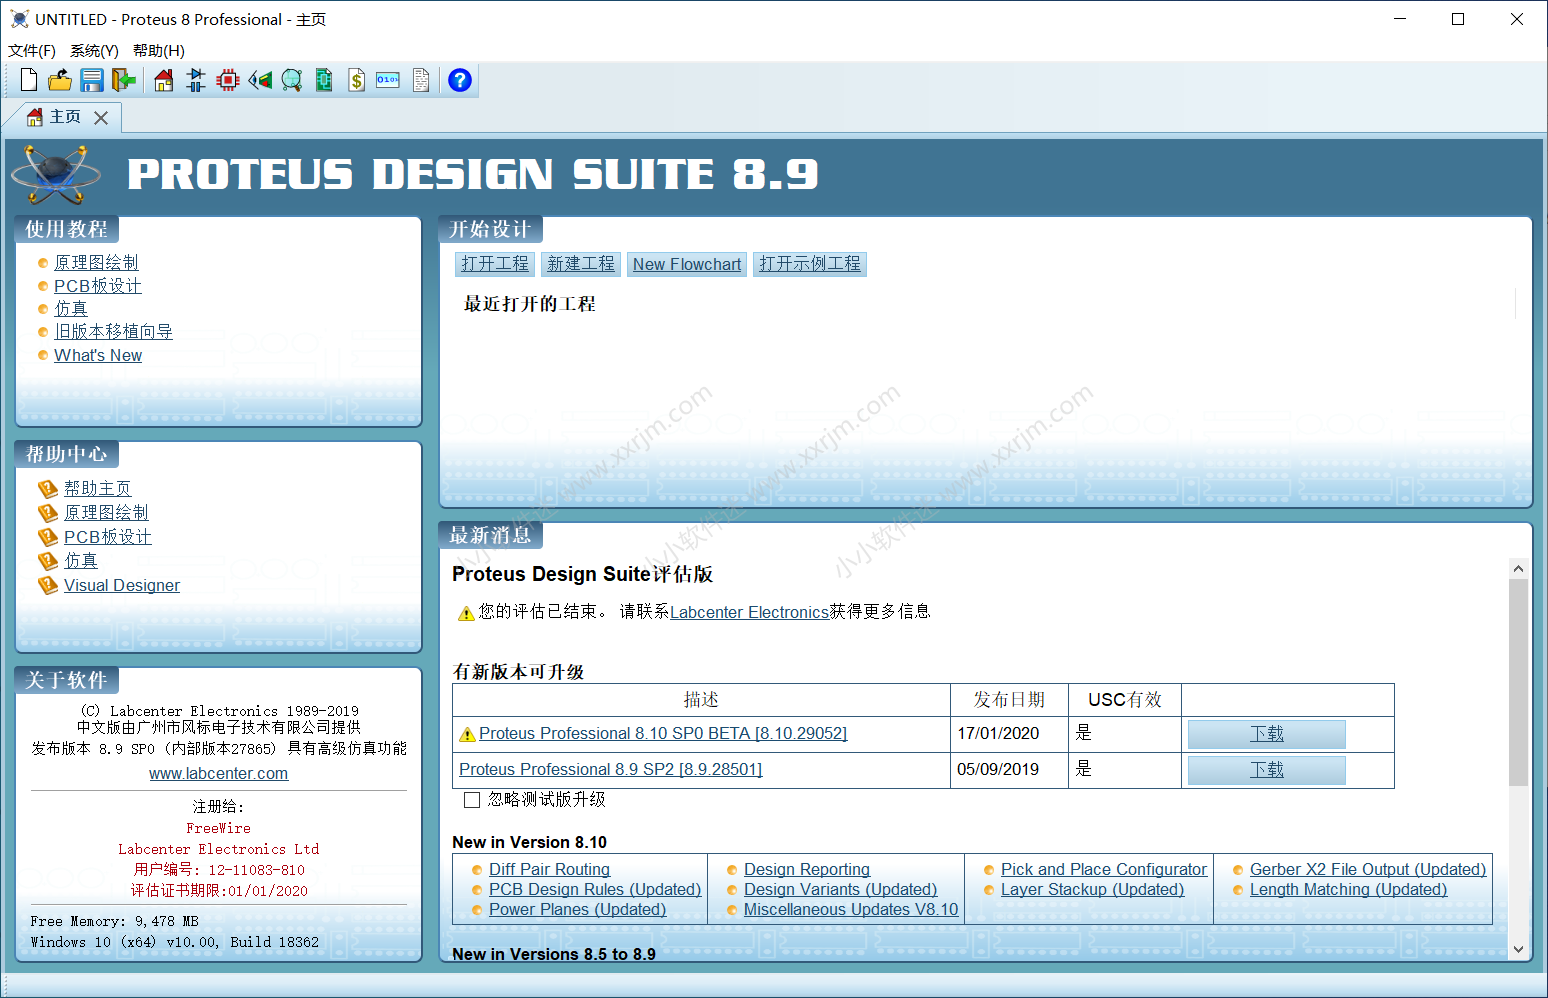Image resolution: width=1548 pixels, height=998 pixels.
Task: Open the 帮助主页 help link
Action: click(x=98, y=488)
